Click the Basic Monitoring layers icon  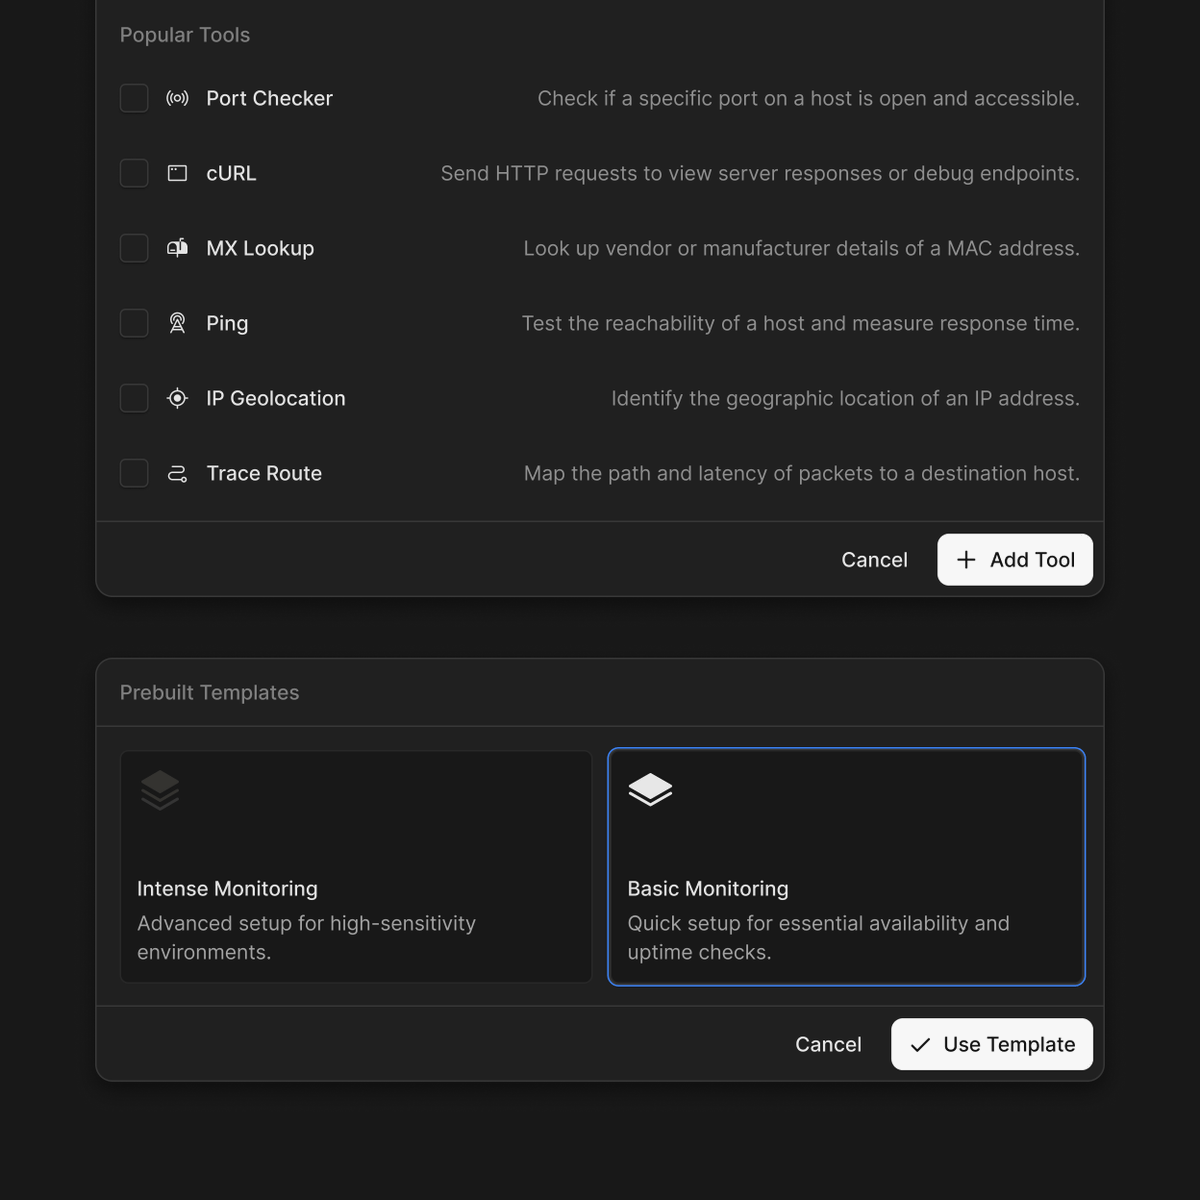pyautogui.click(x=650, y=790)
